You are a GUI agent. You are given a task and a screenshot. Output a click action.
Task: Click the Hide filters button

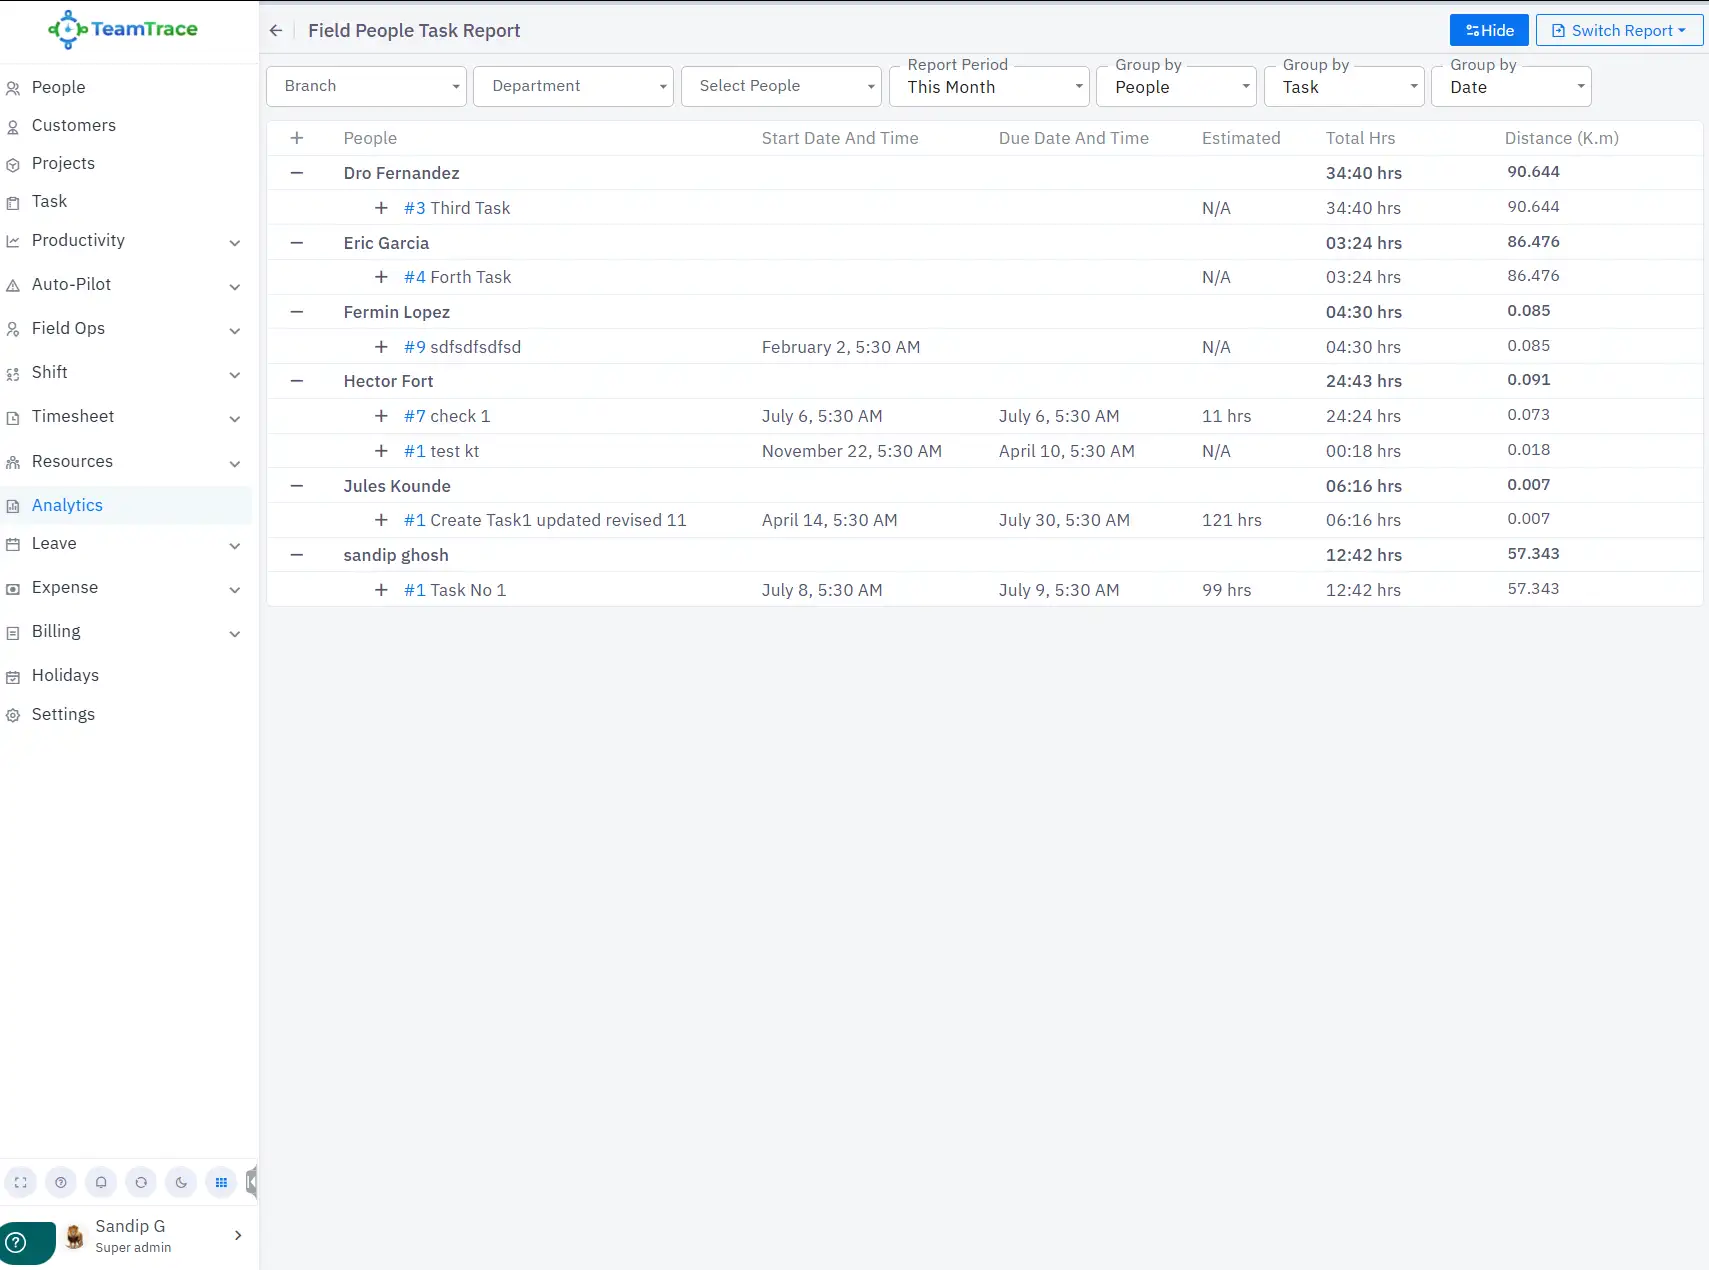point(1488,30)
